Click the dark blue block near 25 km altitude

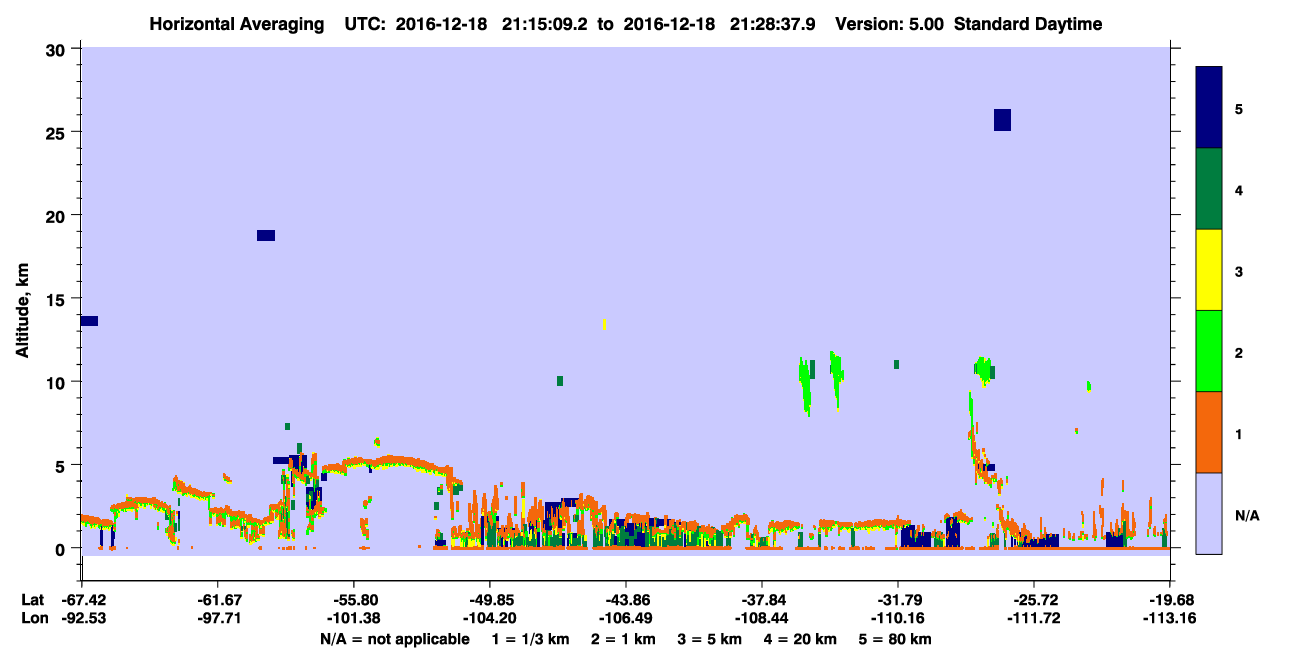(x=1002, y=119)
